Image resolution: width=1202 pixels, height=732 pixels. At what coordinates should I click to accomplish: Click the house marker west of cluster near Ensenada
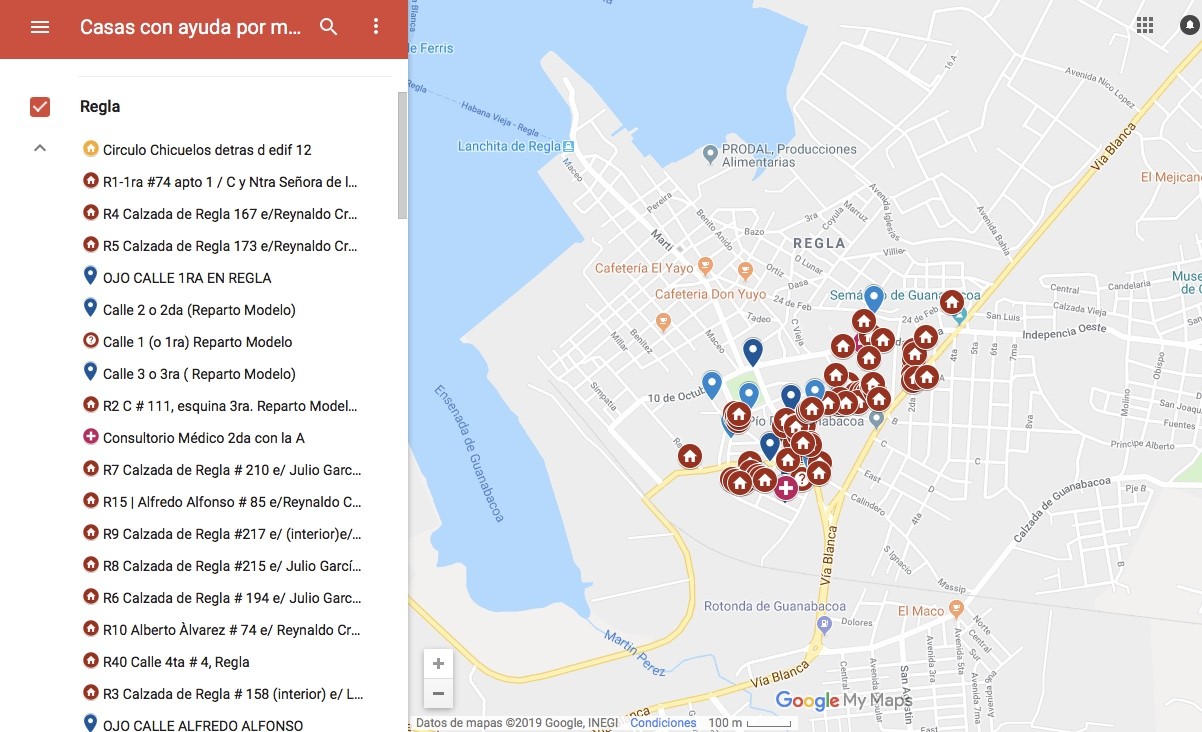689,457
